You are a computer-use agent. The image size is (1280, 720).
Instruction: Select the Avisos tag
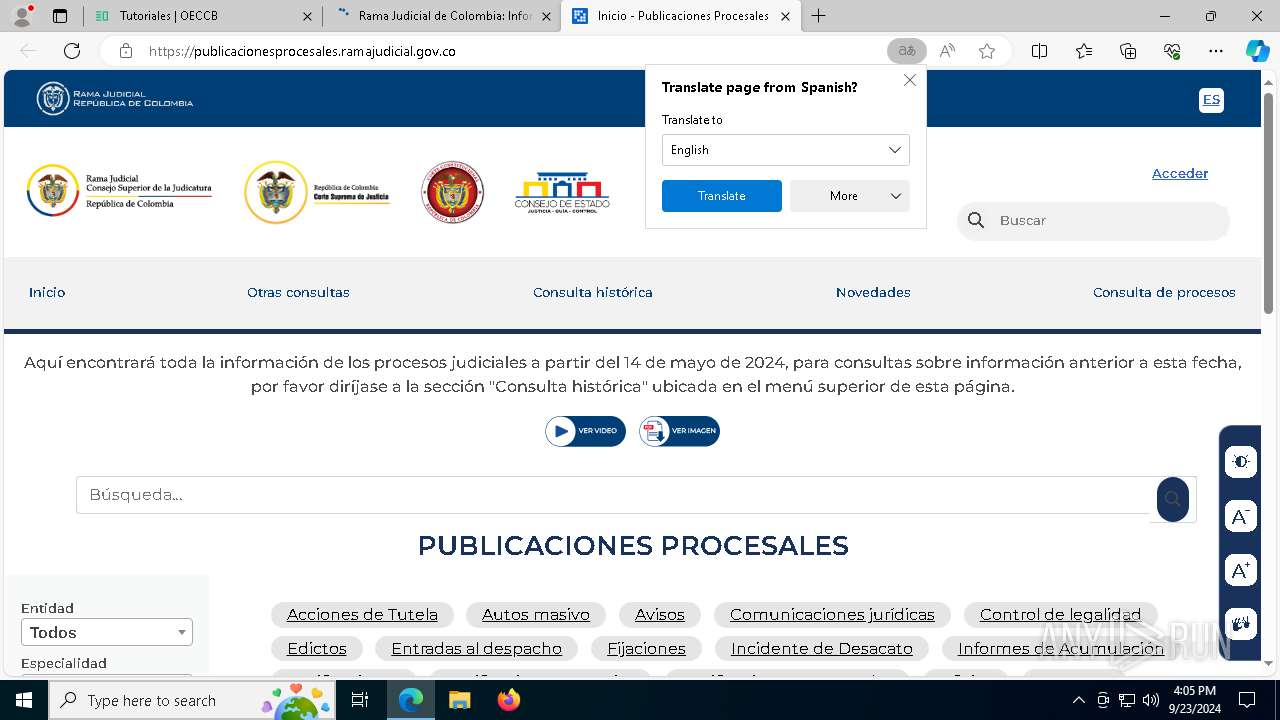660,614
